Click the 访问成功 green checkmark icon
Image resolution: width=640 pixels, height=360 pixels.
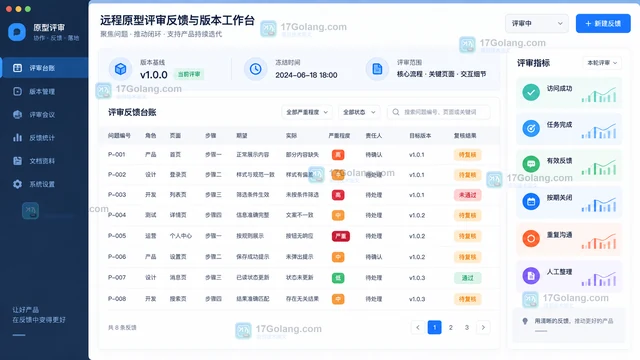coord(531,92)
